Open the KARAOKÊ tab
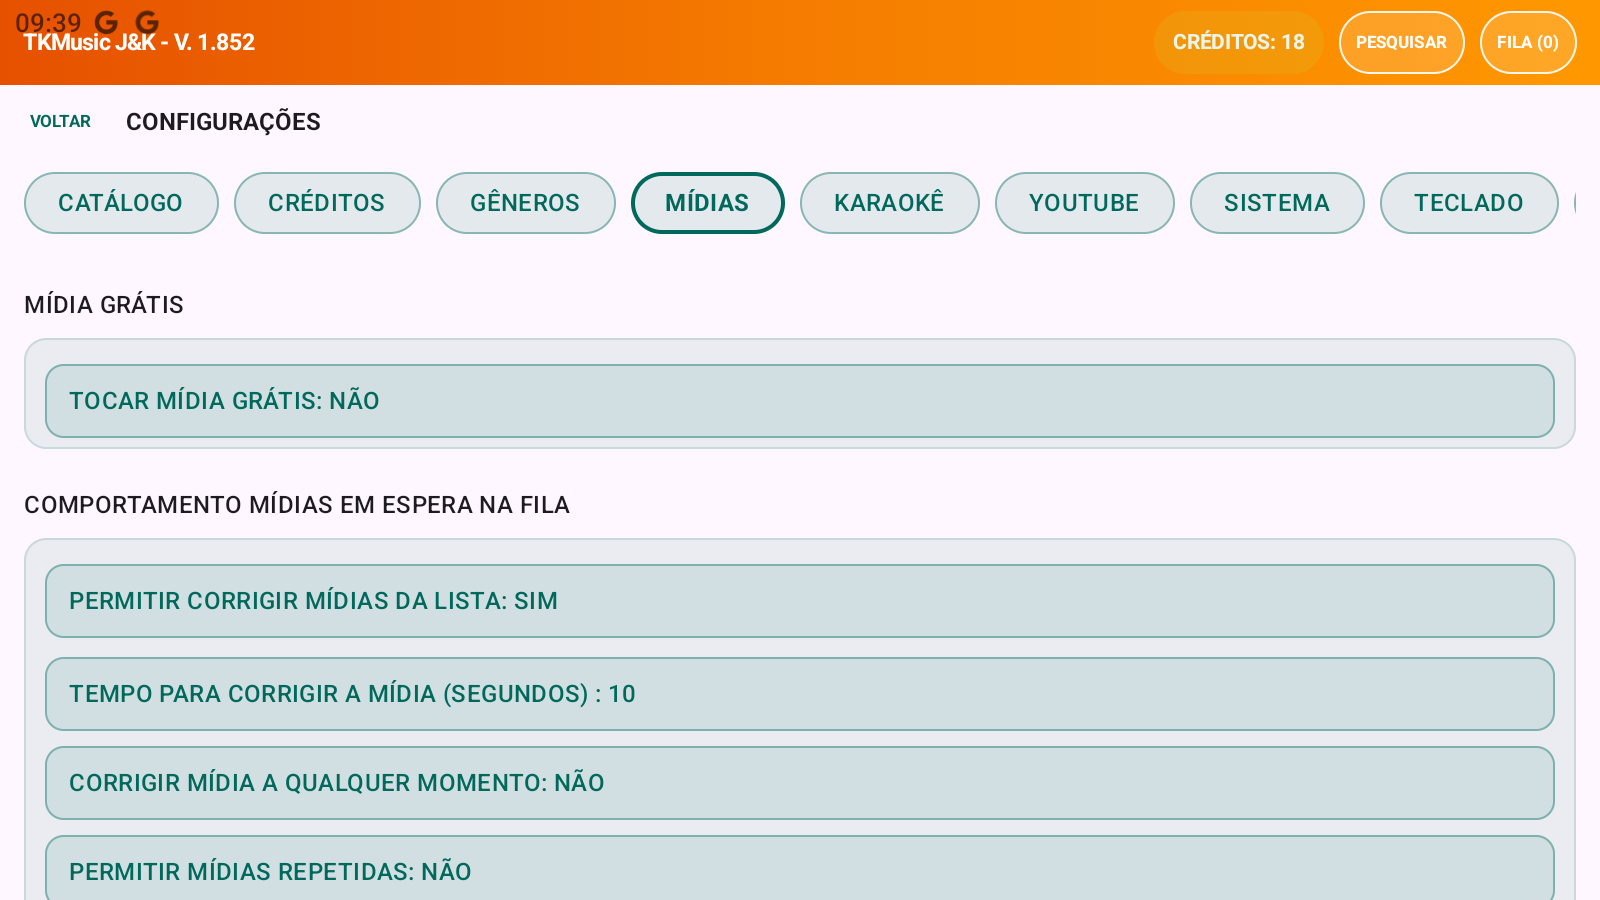Screen dimensions: 1600x900 [x=889, y=203]
